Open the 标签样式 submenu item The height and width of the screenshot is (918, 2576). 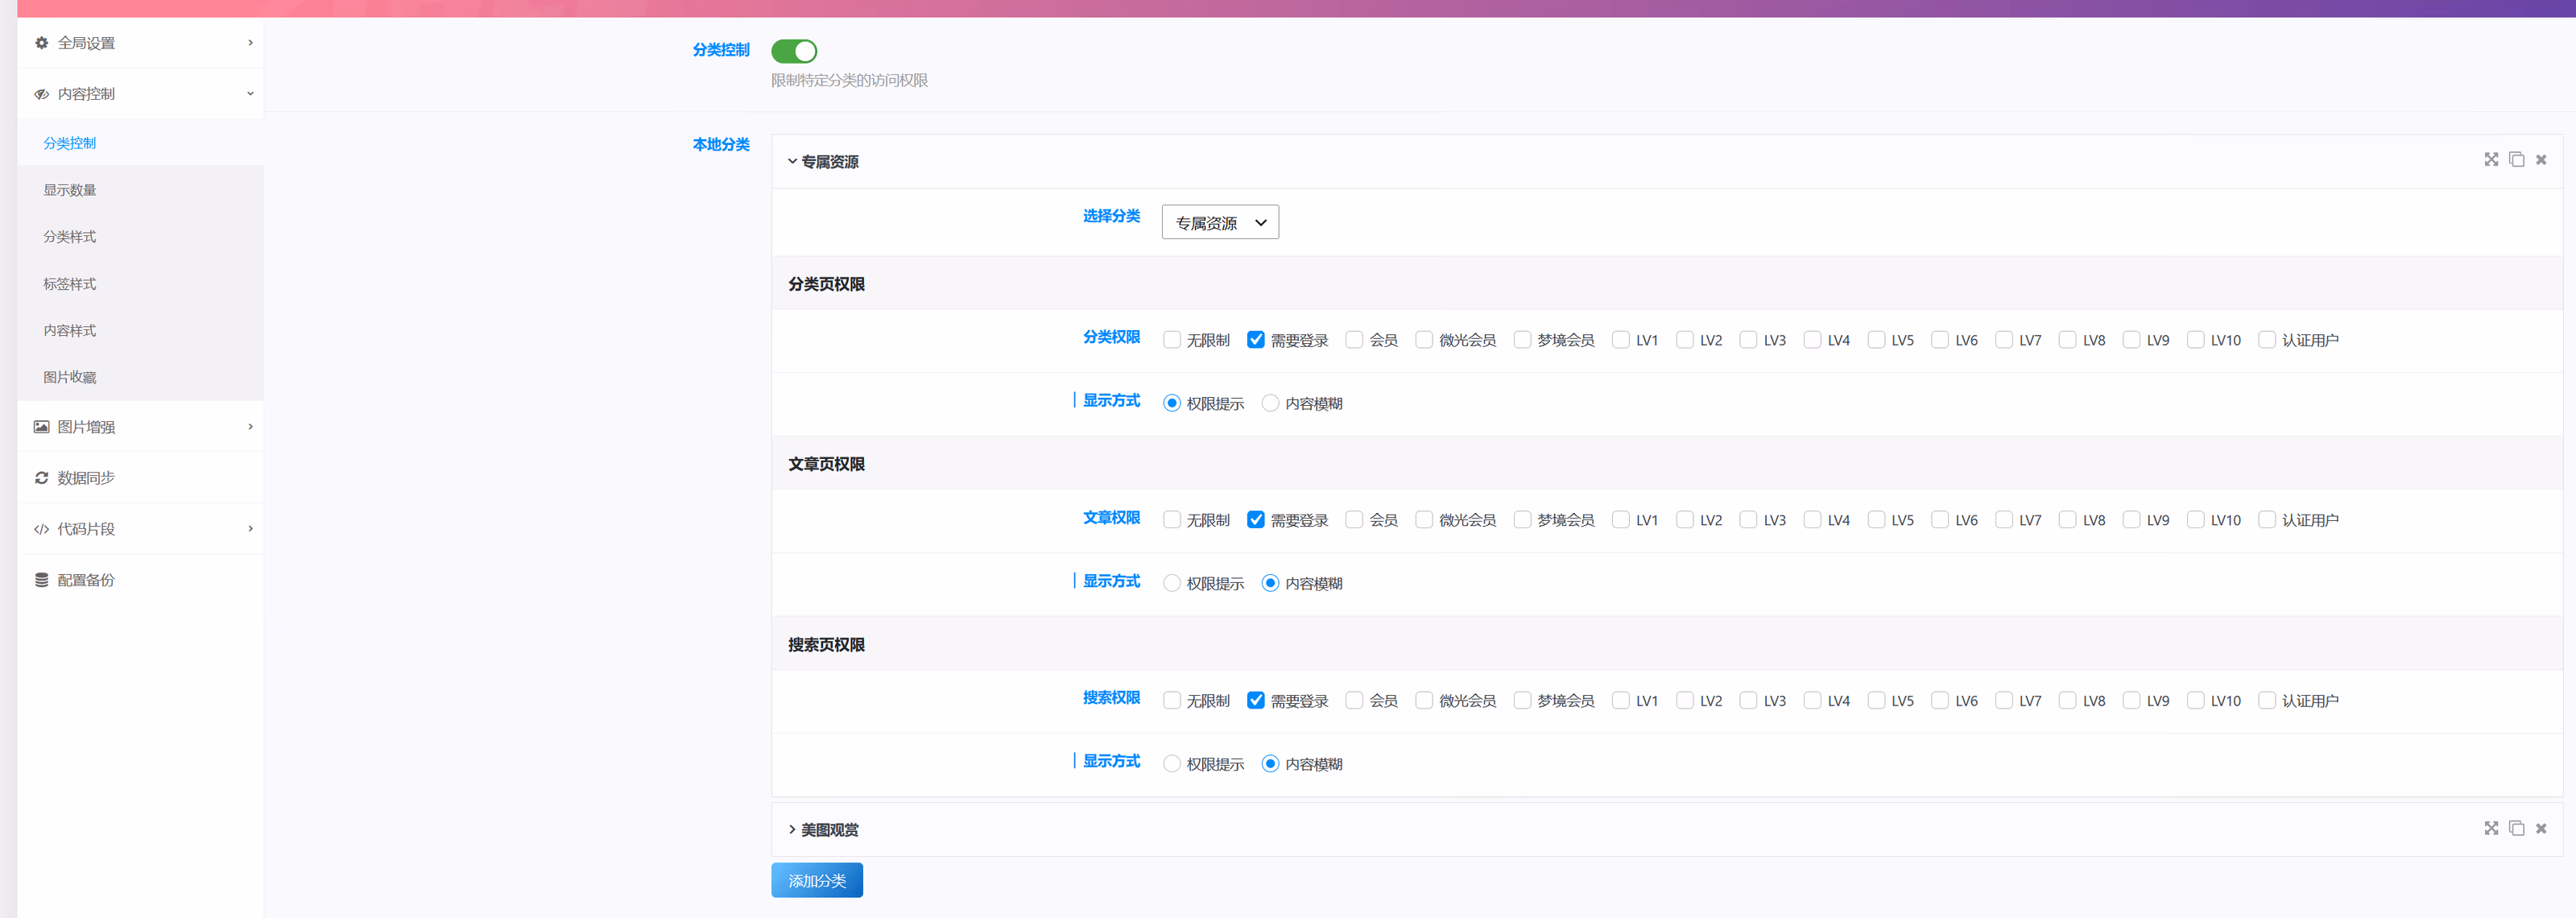point(140,284)
